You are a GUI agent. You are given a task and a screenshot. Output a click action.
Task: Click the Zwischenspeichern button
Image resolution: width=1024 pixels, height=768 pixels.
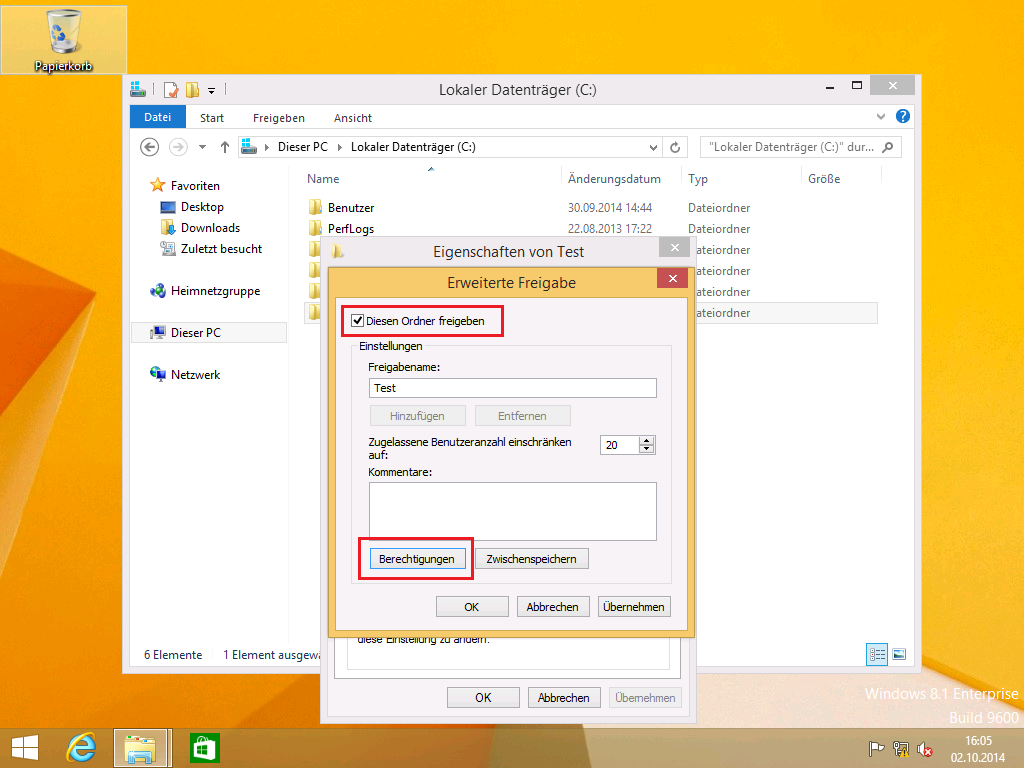(532, 559)
